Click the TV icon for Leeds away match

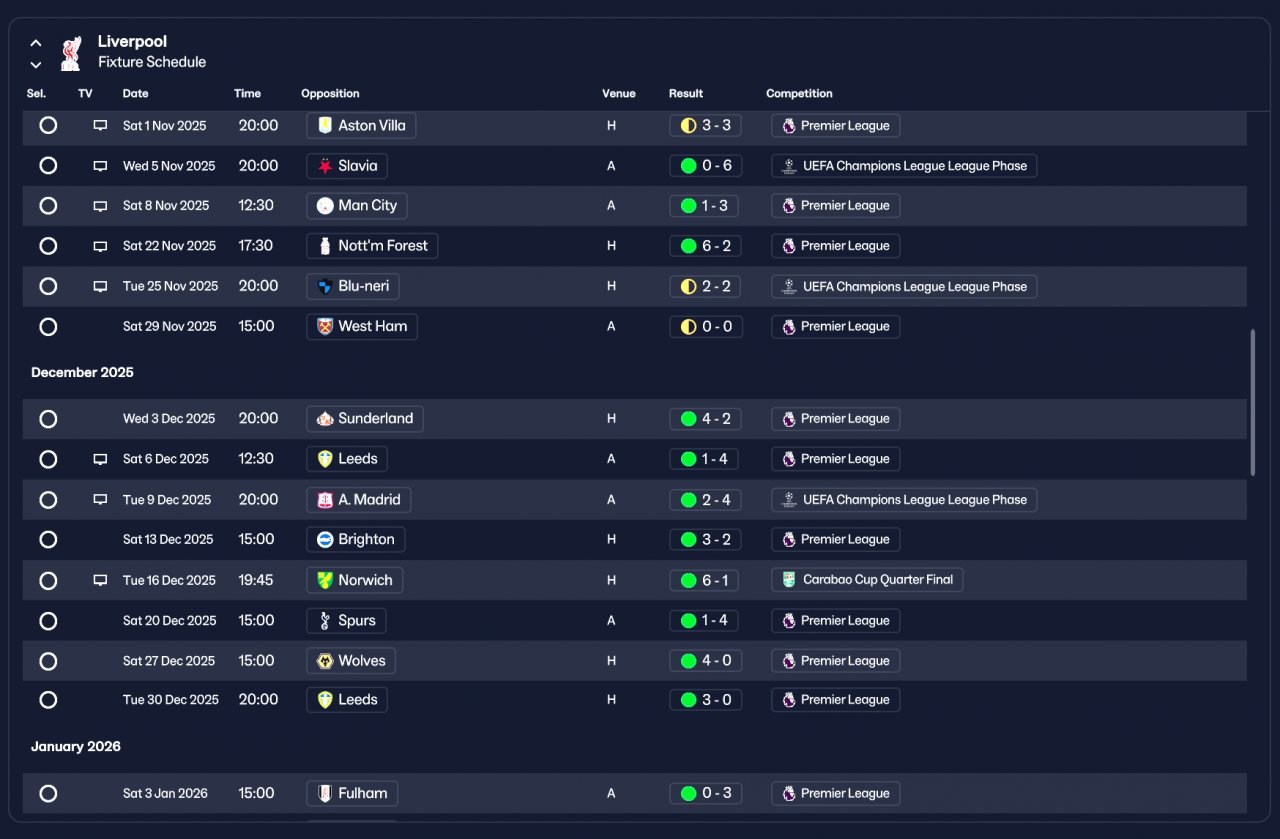click(x=100, y=459)
